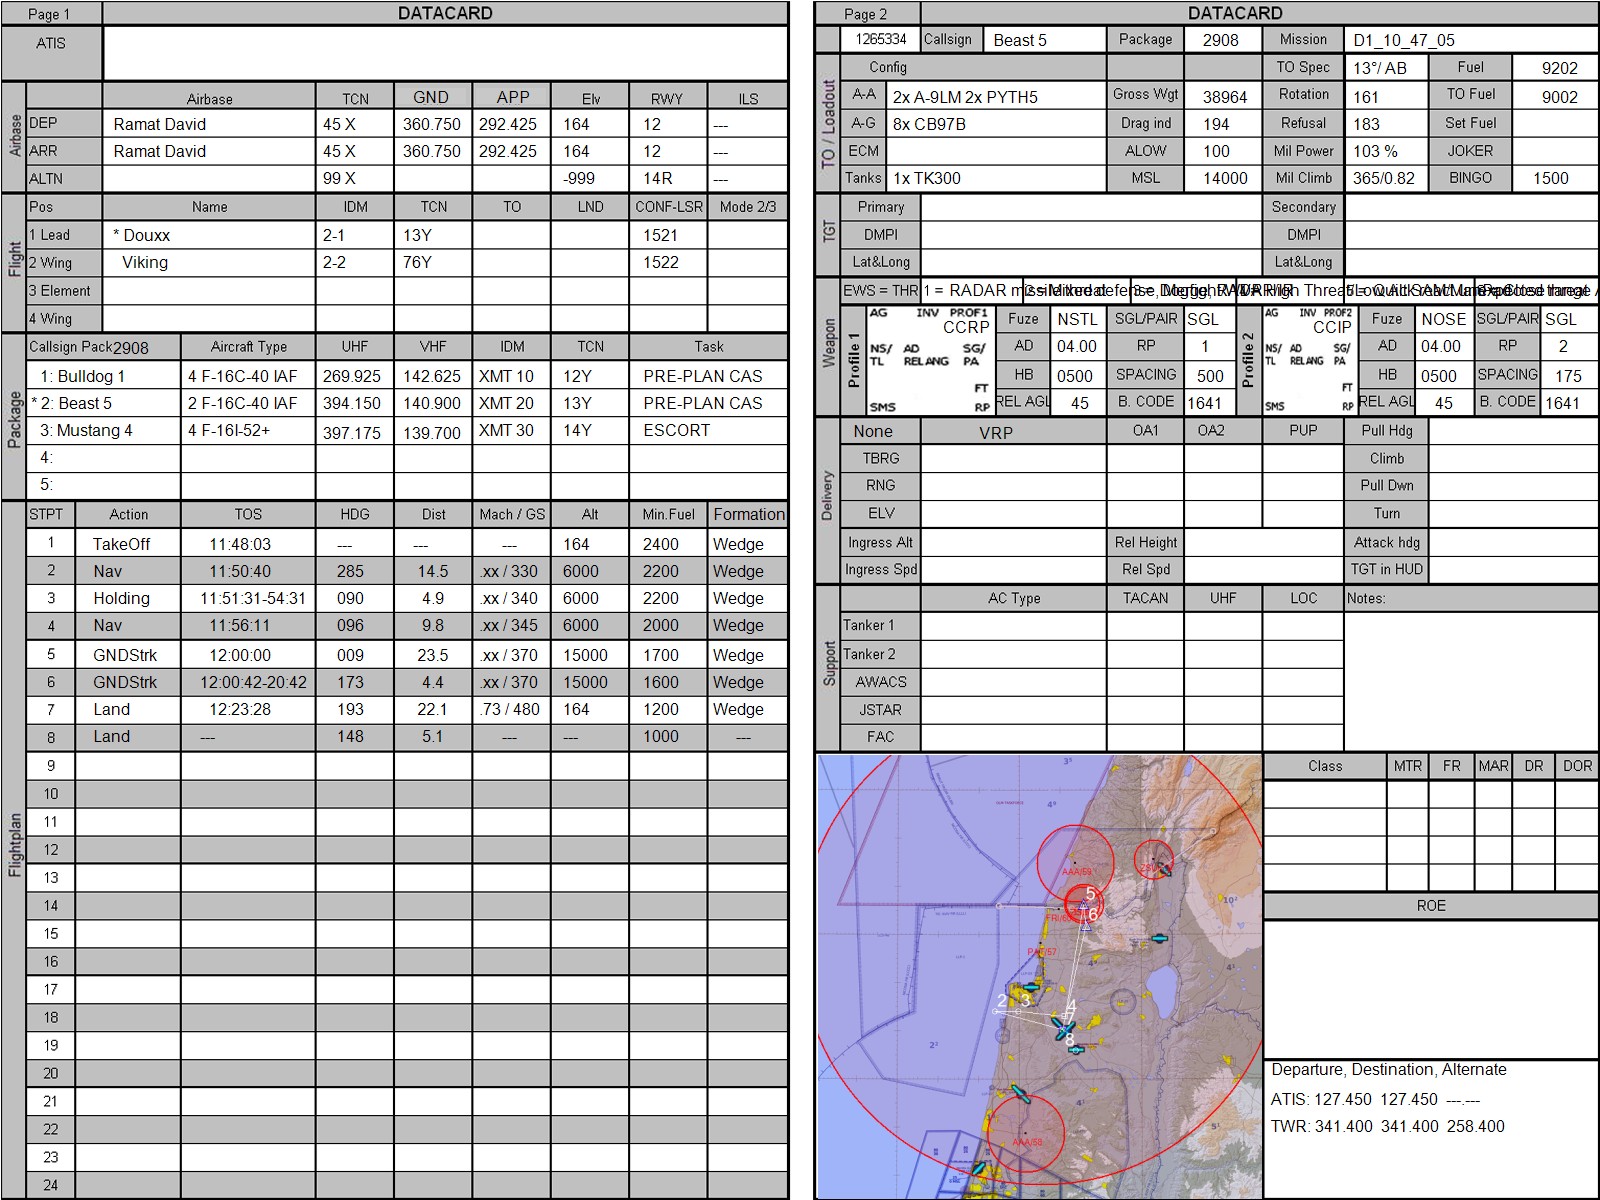Click CONF-LSR value '1521'
Viewport: 1600px width, 1200px height.
tap(660, 235)
